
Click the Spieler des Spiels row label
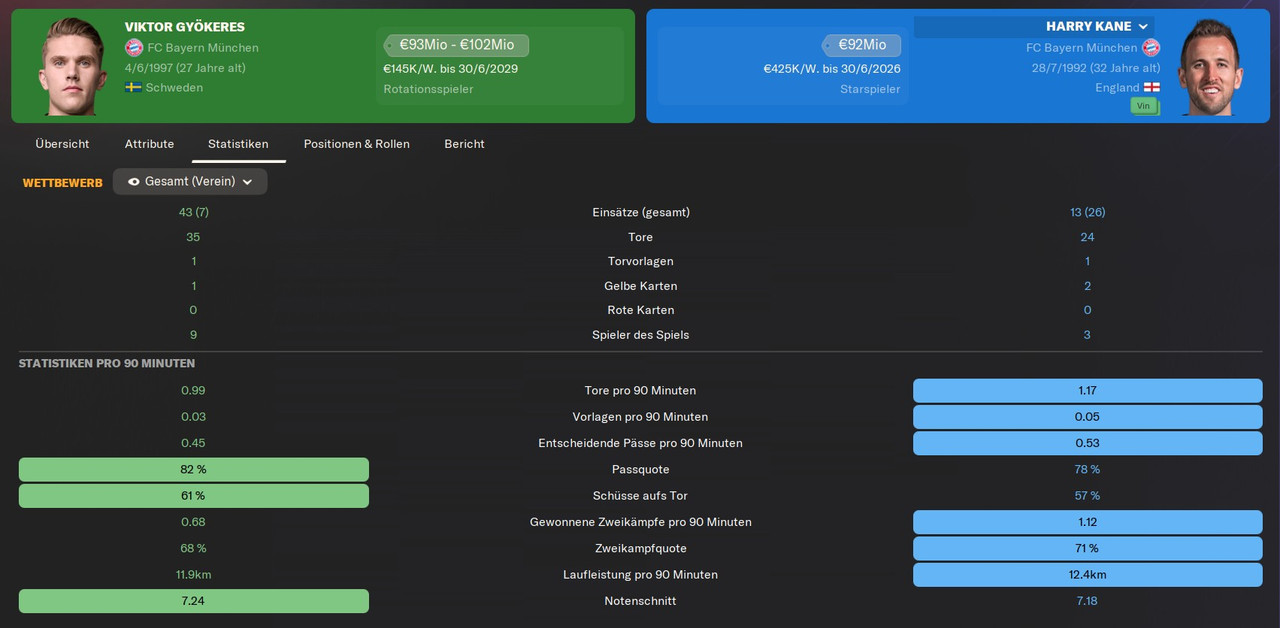click(x=641, y=335)
